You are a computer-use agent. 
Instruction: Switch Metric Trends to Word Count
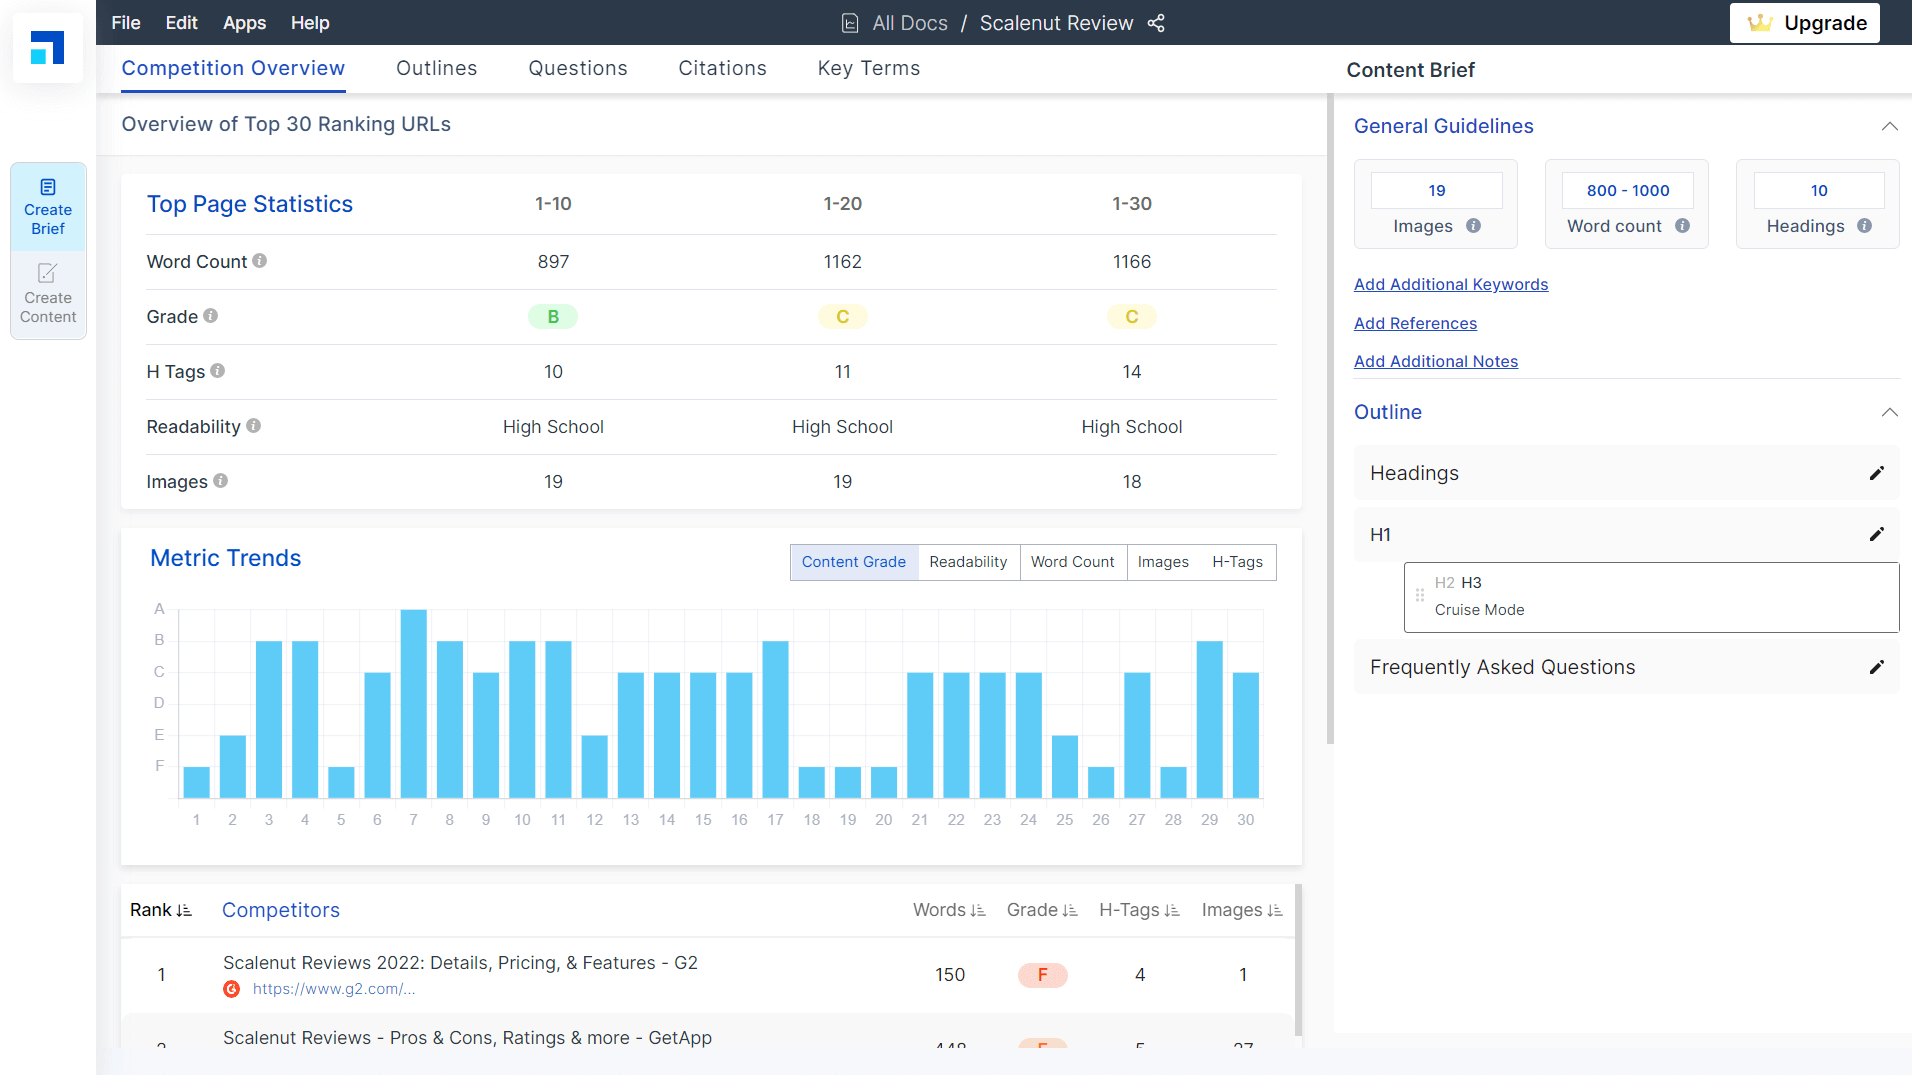1072,562
